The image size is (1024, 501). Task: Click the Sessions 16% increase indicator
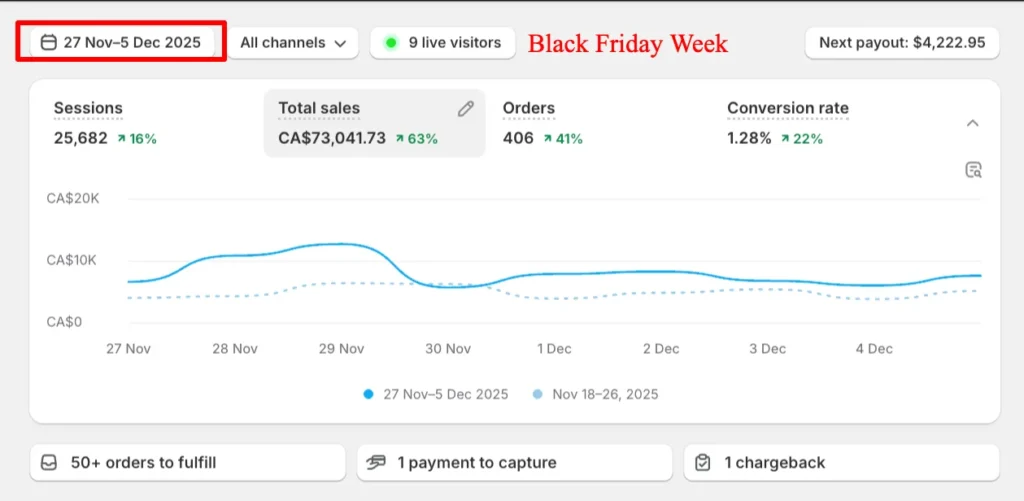137,138
